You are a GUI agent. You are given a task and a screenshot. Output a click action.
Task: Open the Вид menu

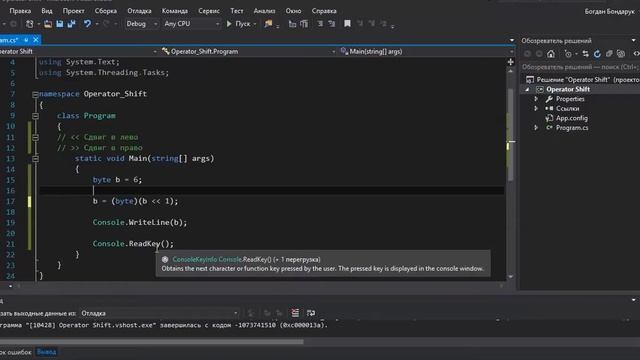pos(47,11)
